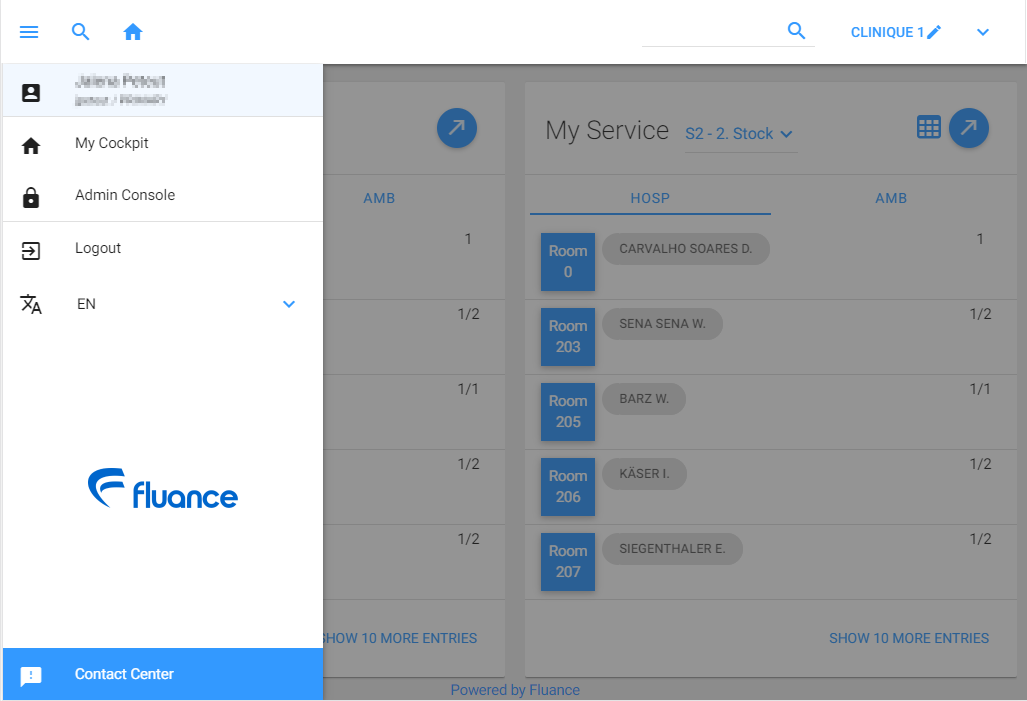Screen dimensions: 1027x701
Task: Open My Cockpit from the drawer
Action: coord(112,144)
